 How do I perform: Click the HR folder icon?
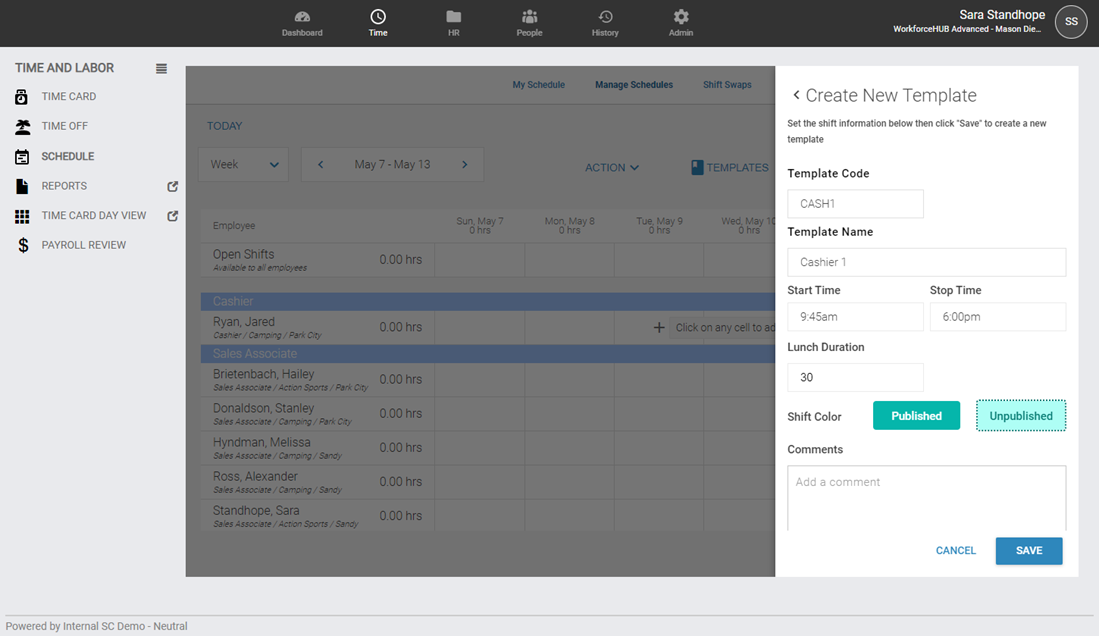(453, 17)
